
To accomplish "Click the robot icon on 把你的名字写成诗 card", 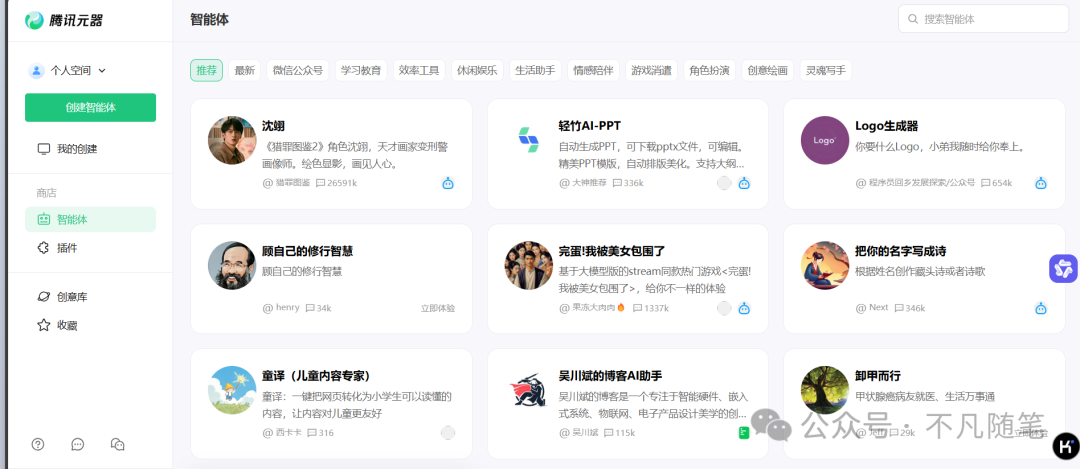I will pyautogui.click(x=1041, y=309).
